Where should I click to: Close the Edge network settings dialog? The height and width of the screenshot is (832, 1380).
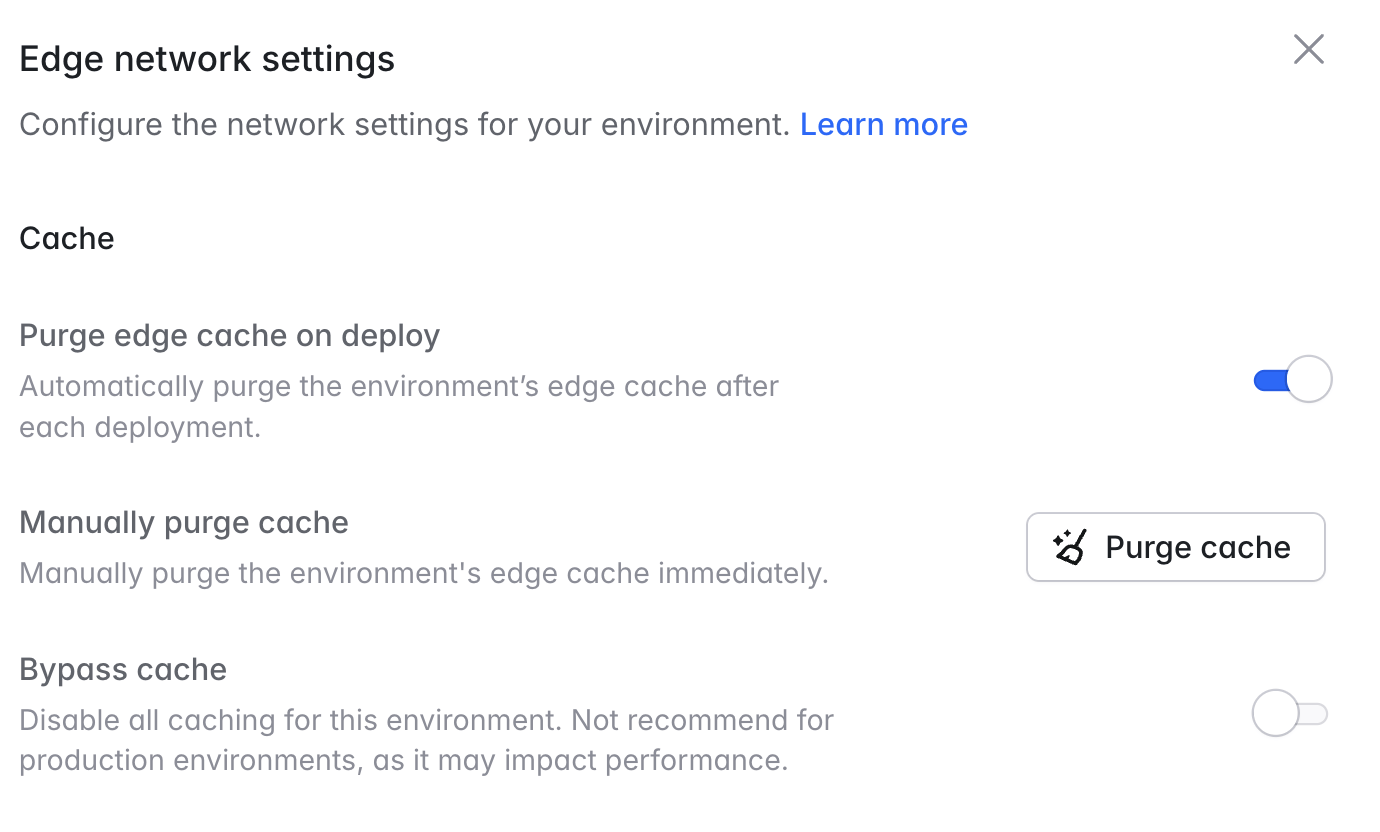(1308, 49)
